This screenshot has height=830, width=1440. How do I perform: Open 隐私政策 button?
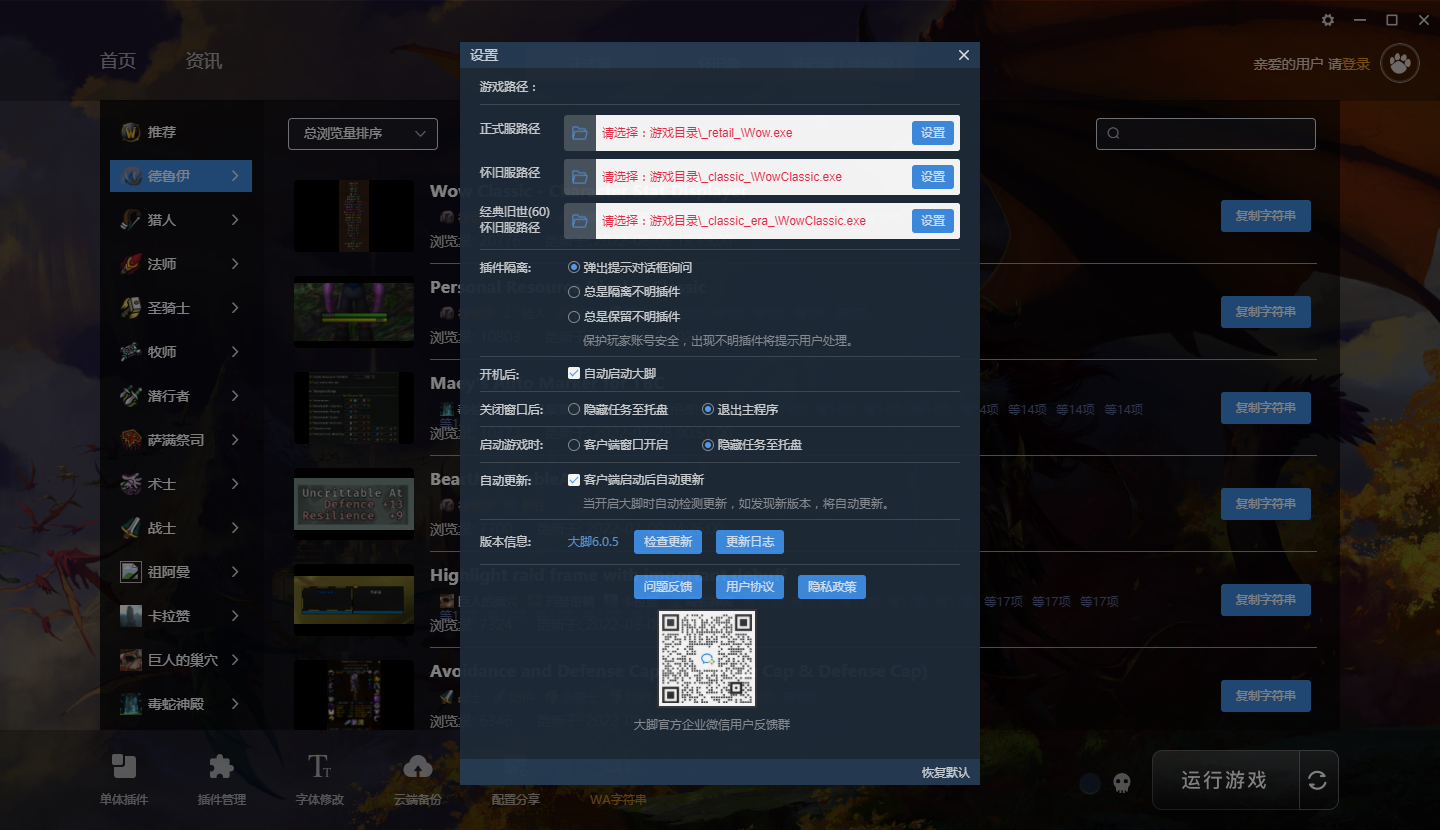tap(832, 587)
